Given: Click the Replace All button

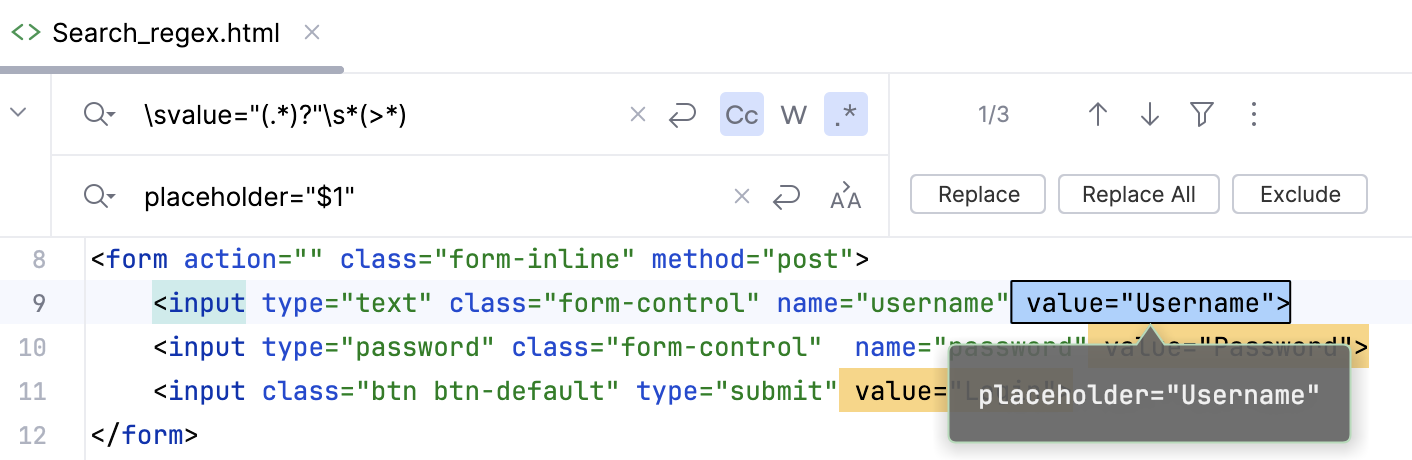Looking at the screenshot, I should 1139,194.
